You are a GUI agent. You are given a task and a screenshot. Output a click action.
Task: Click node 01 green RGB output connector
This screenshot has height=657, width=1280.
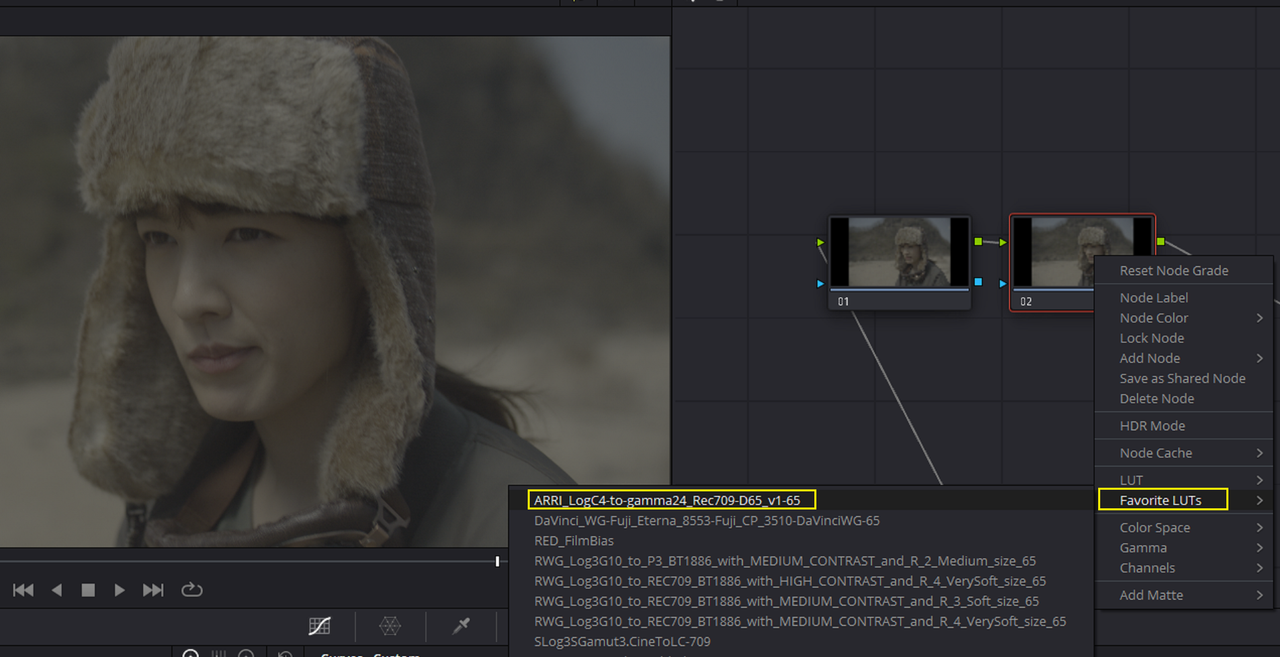coord(978,242)
